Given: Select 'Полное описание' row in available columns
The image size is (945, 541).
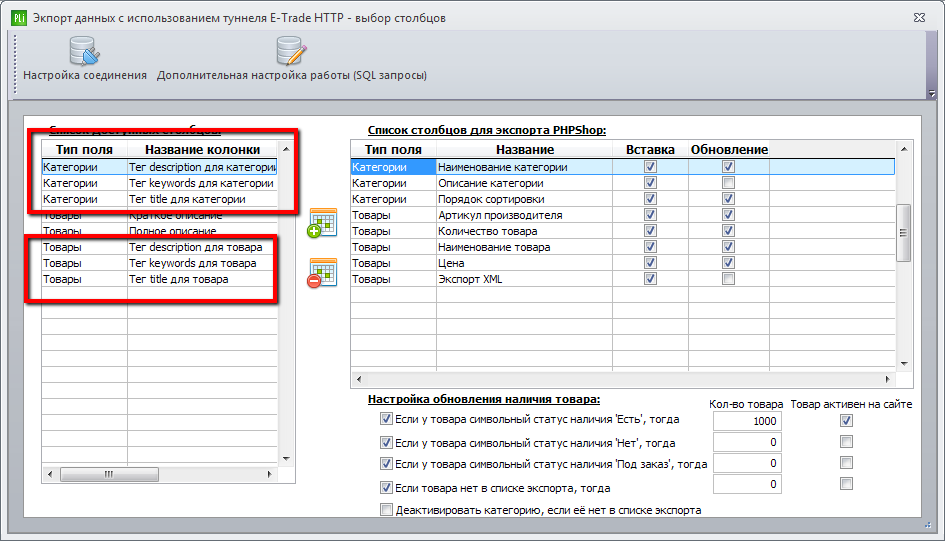Looking at the screenshot, I should click(x=159, y=231).
